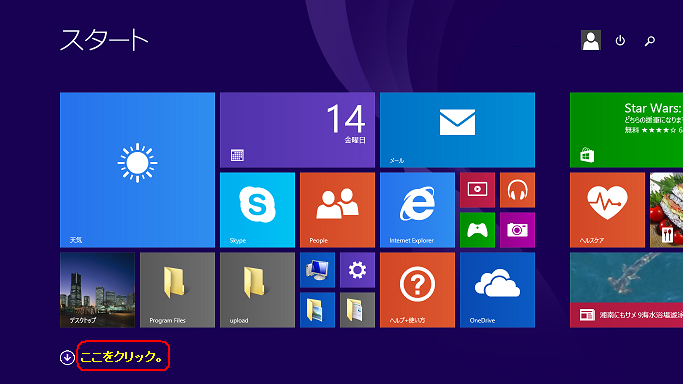This screenshot has width=683, height=384.
Task: Open the Program Files folder tile
Action: (x=177, y=290)
